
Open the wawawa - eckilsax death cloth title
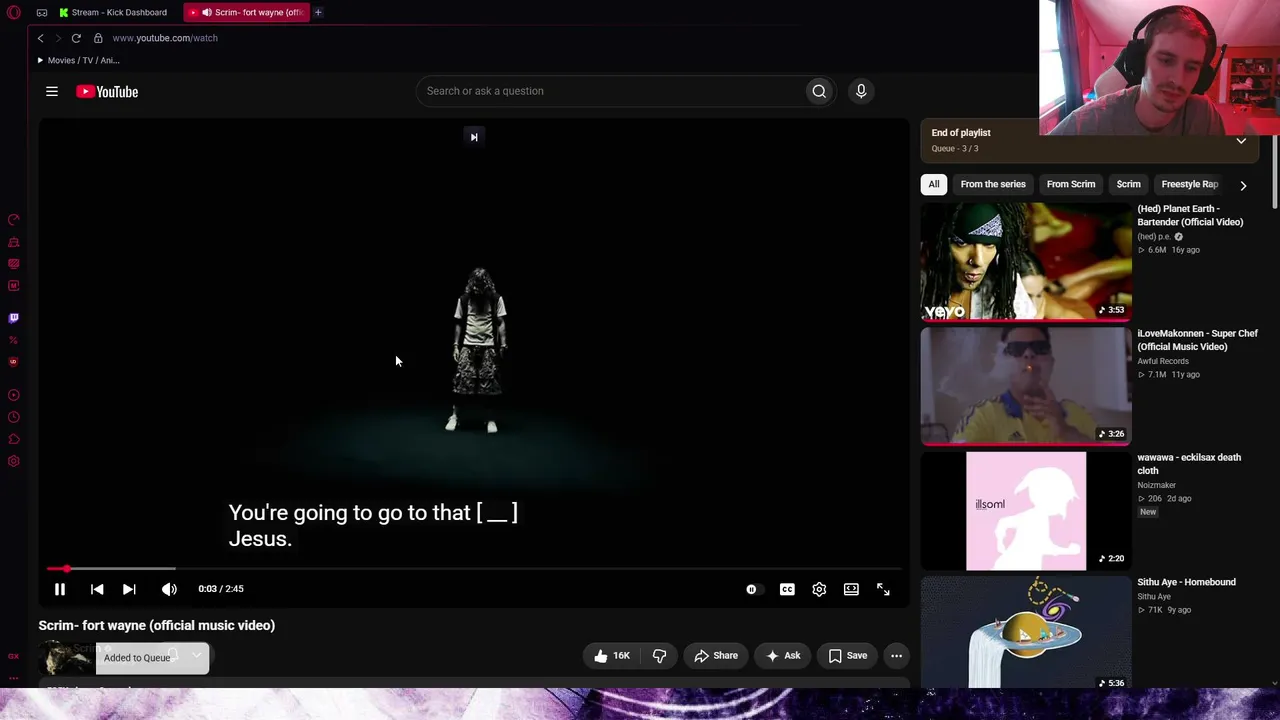[x=1188, y=464]
